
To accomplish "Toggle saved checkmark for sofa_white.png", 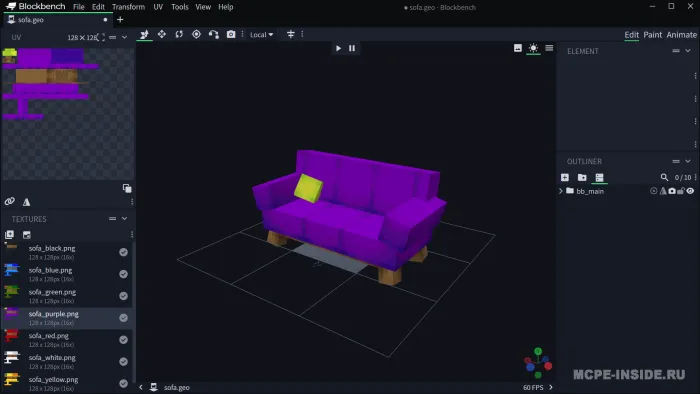I will coord(124,361).
